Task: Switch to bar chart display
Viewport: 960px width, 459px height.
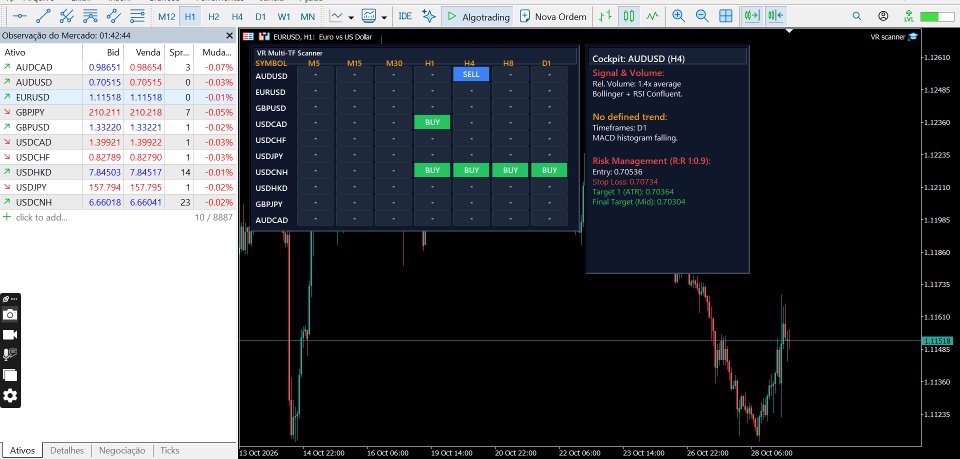Action: pyautogui.click(x=606, y=17)
